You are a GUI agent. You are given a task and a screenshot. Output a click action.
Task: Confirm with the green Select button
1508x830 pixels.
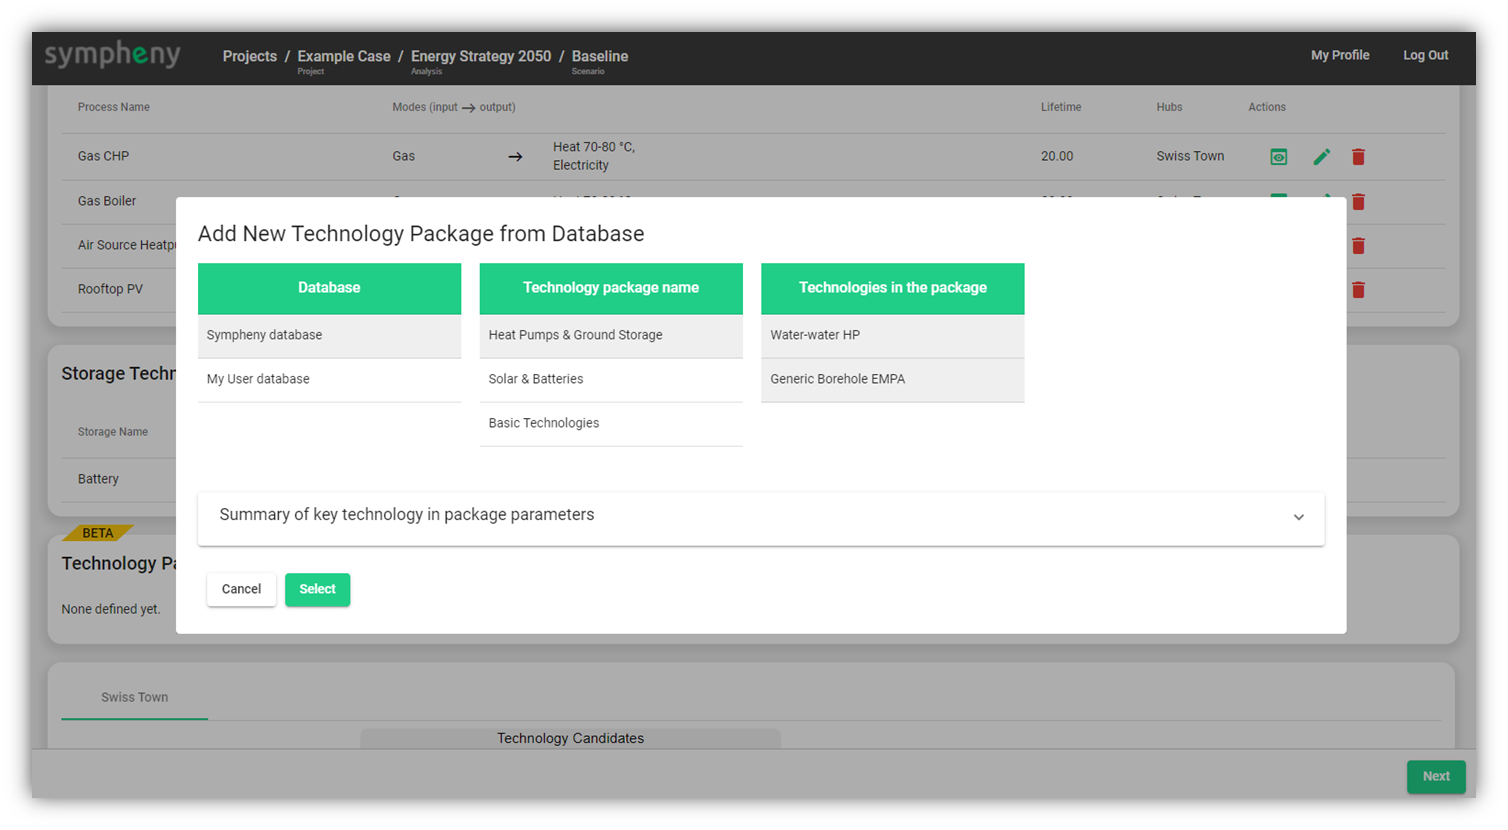click(x=317, y=589)
